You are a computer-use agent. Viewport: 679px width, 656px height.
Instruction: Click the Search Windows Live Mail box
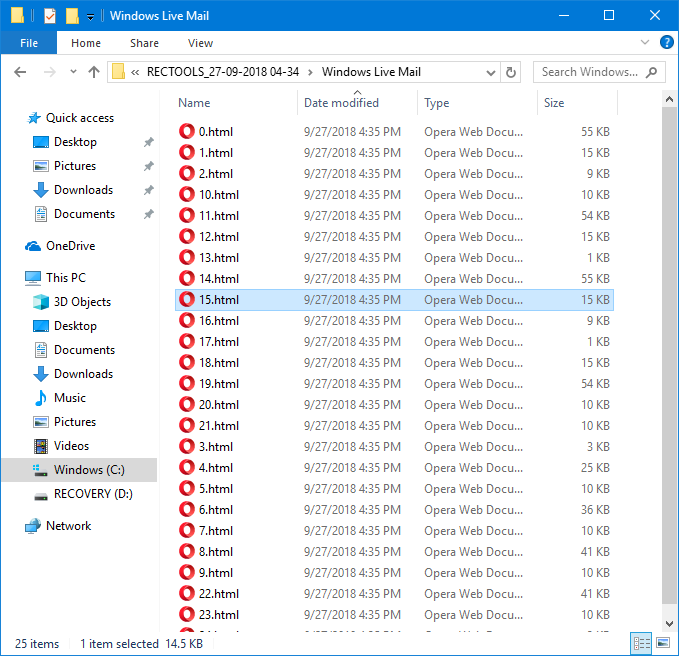pyautogui.click(x=599, y=72)
